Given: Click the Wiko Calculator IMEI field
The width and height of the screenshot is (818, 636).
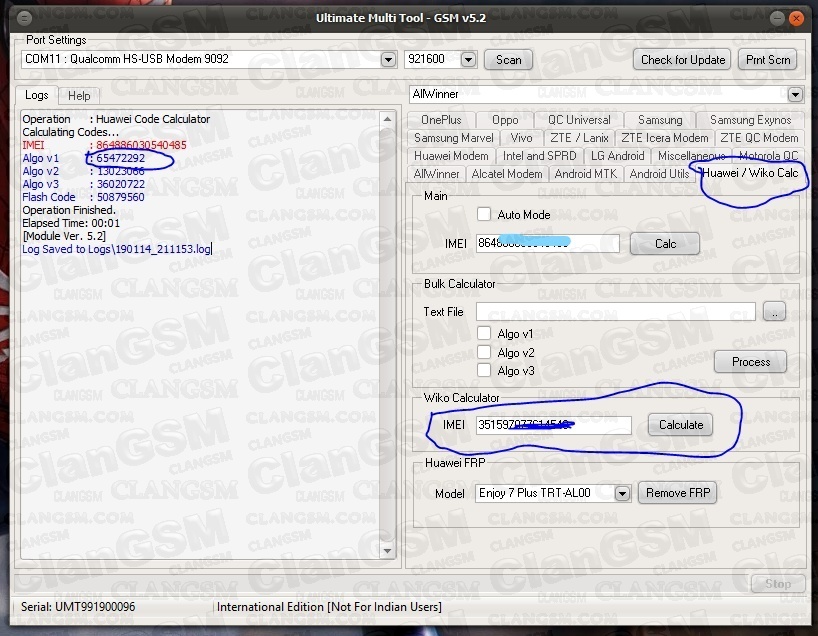Looking at the screenshot, I should click(554, 425).
